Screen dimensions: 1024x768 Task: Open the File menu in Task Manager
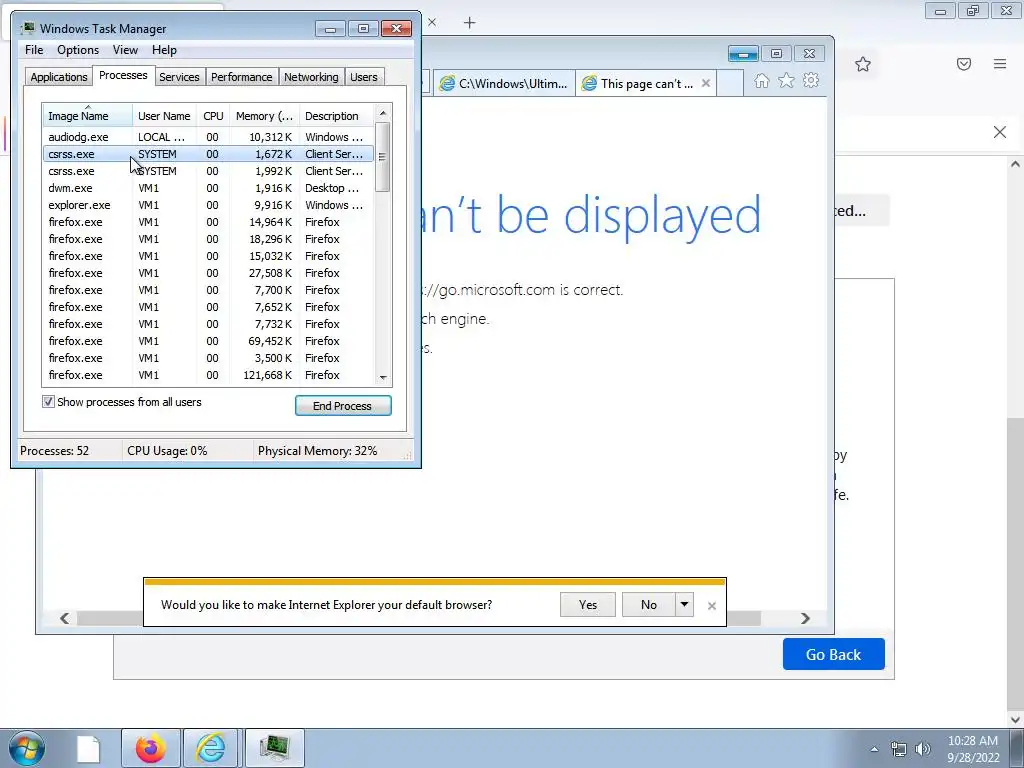click(x=34, y=50)
